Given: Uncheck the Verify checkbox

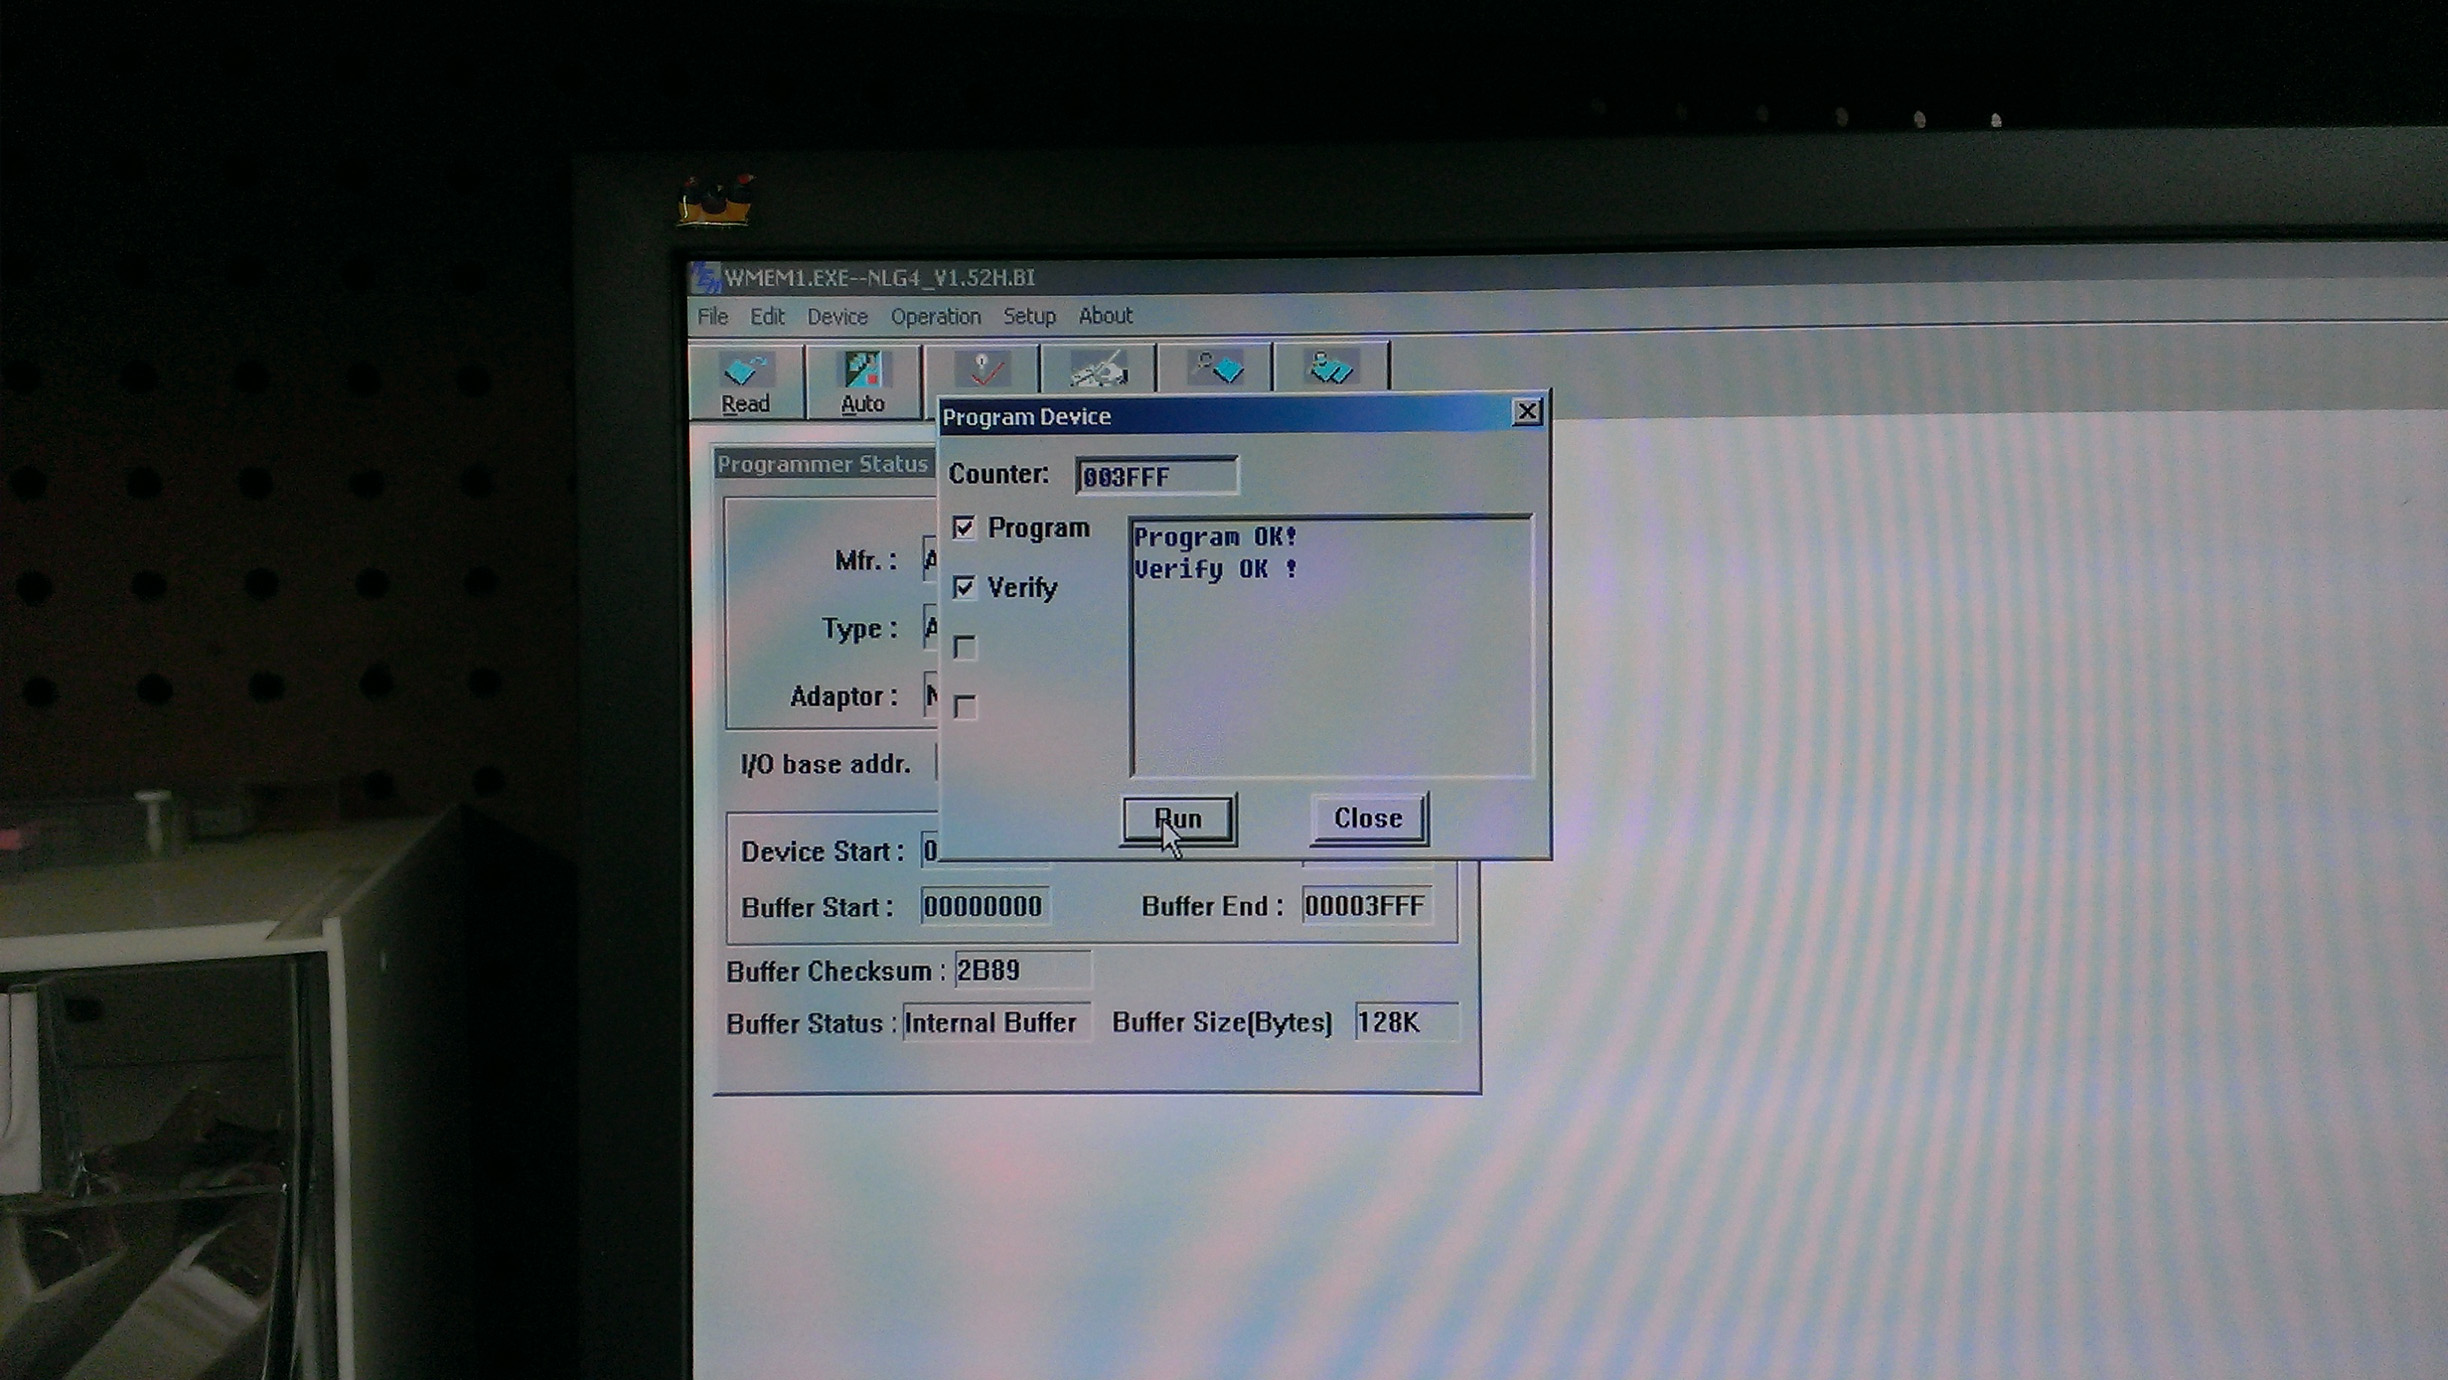Looking at the screenshot, I should [964, 587].
